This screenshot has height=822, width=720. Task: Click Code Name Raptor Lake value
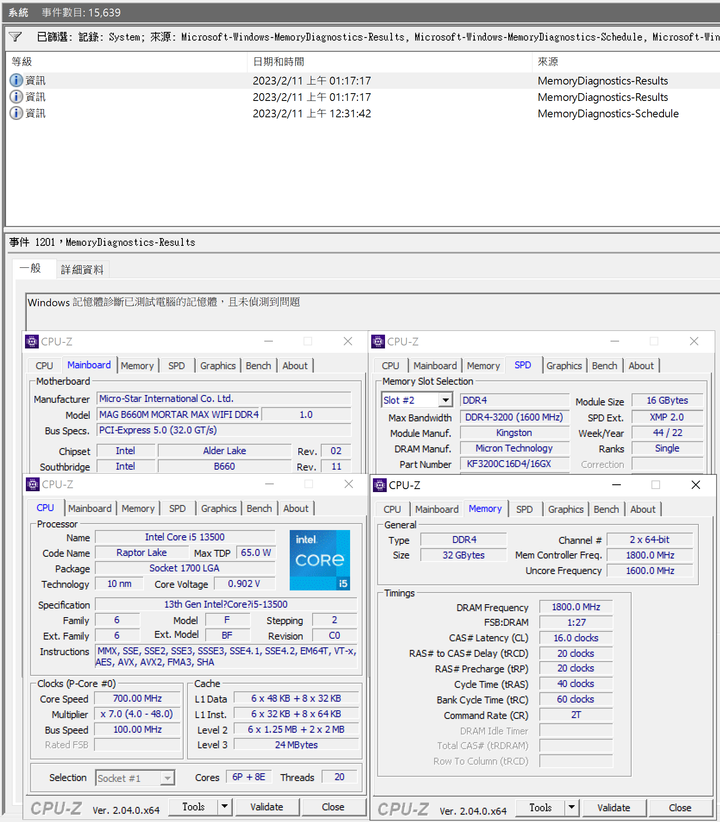pyautogui.click(x=142, y=553)
